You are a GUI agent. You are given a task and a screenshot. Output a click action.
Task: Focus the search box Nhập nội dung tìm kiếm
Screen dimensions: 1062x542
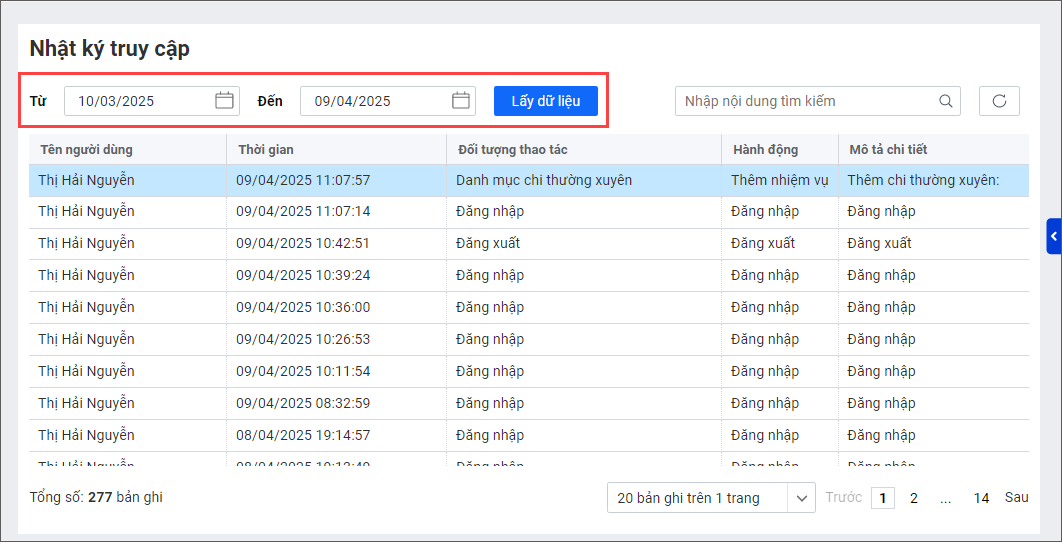[x=805, y=101]
